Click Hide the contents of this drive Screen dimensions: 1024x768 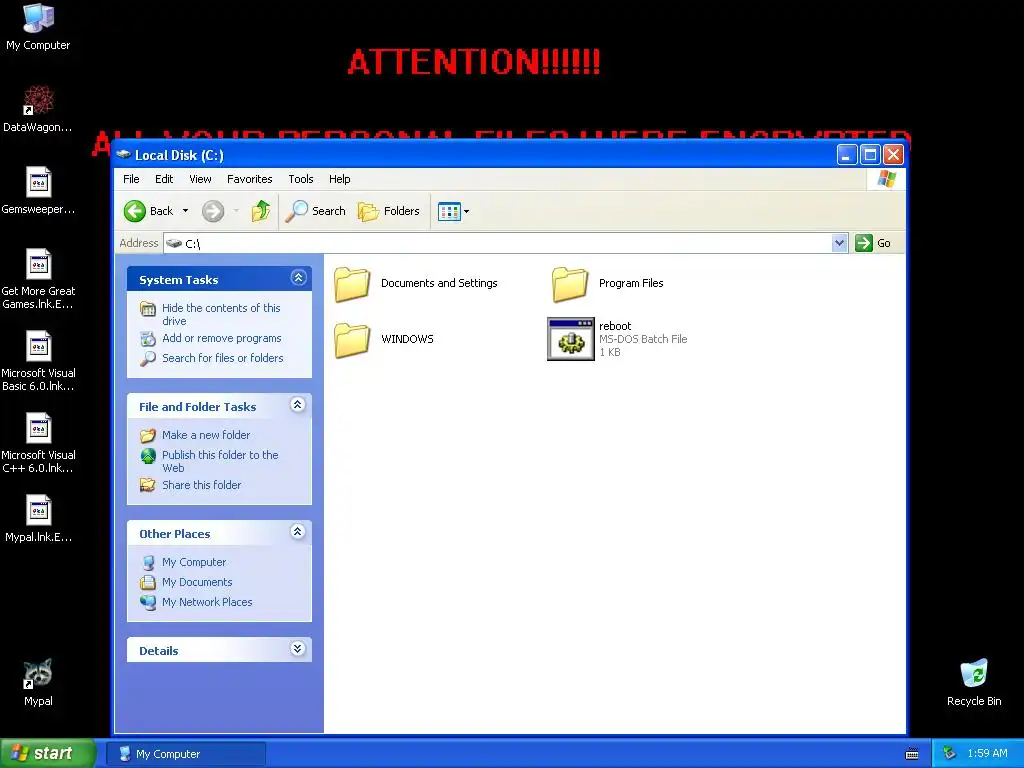[x=221, y=314]
